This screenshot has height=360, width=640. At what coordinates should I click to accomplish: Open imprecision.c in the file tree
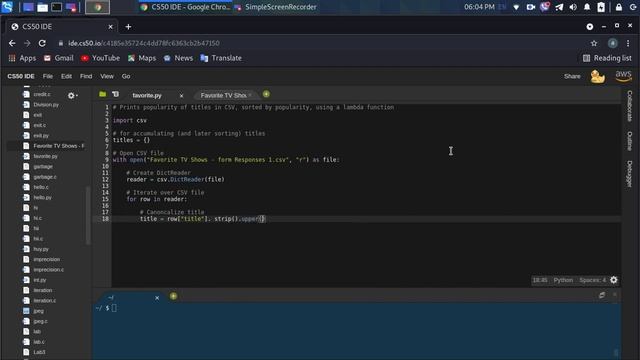tap(49, 270)
